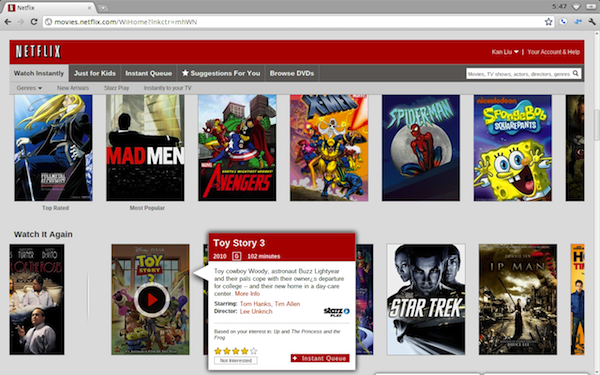This screenshot has height=375, width=600.
Task: Expand the Genres dropdown
Action: (29, 88)
